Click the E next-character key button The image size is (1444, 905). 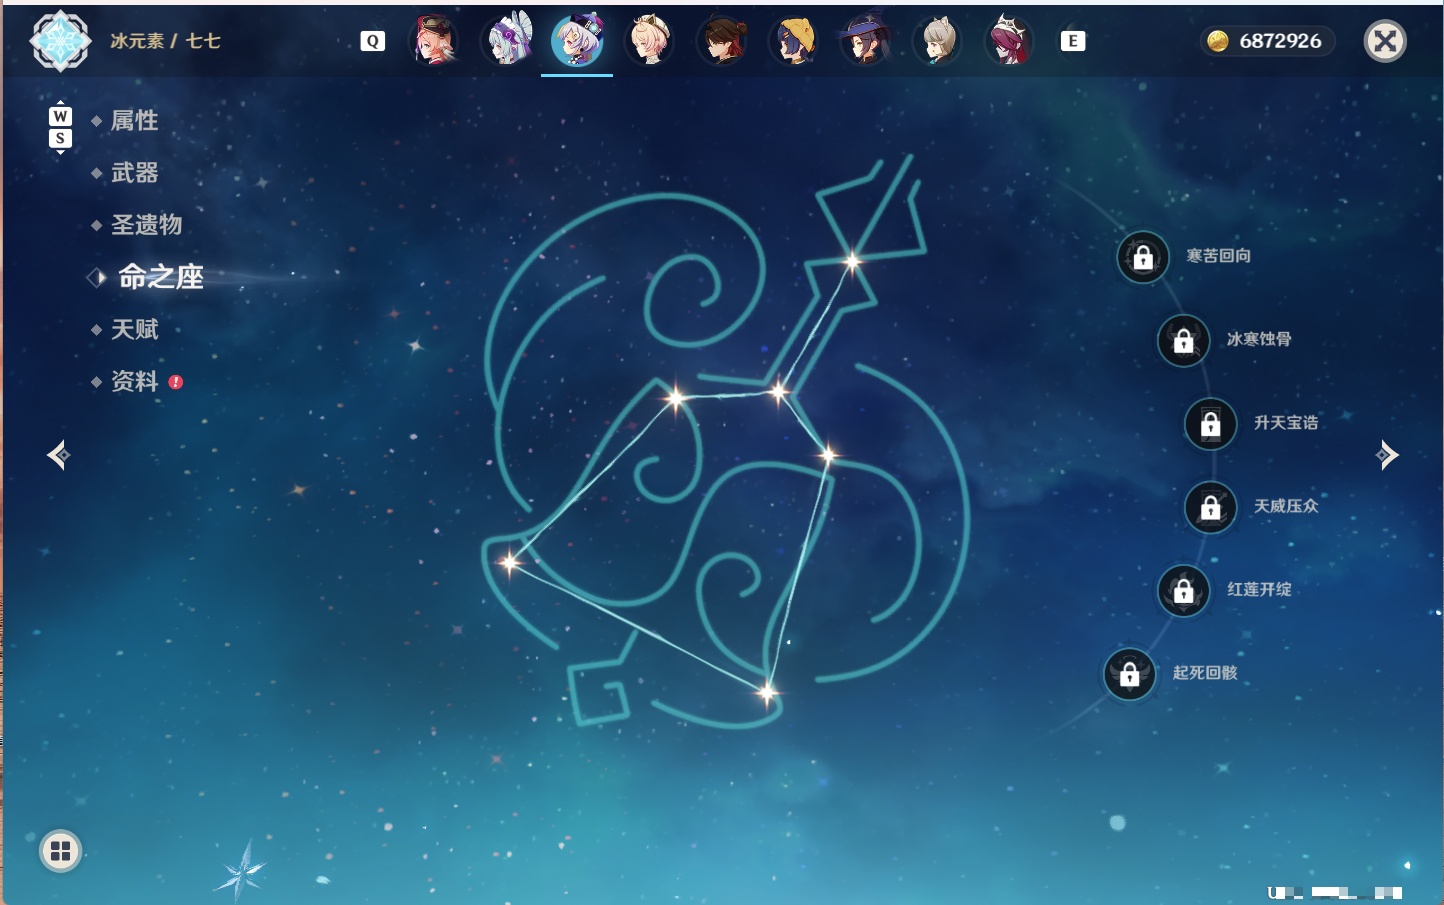pyautogui.click(x=1072, y=41)
